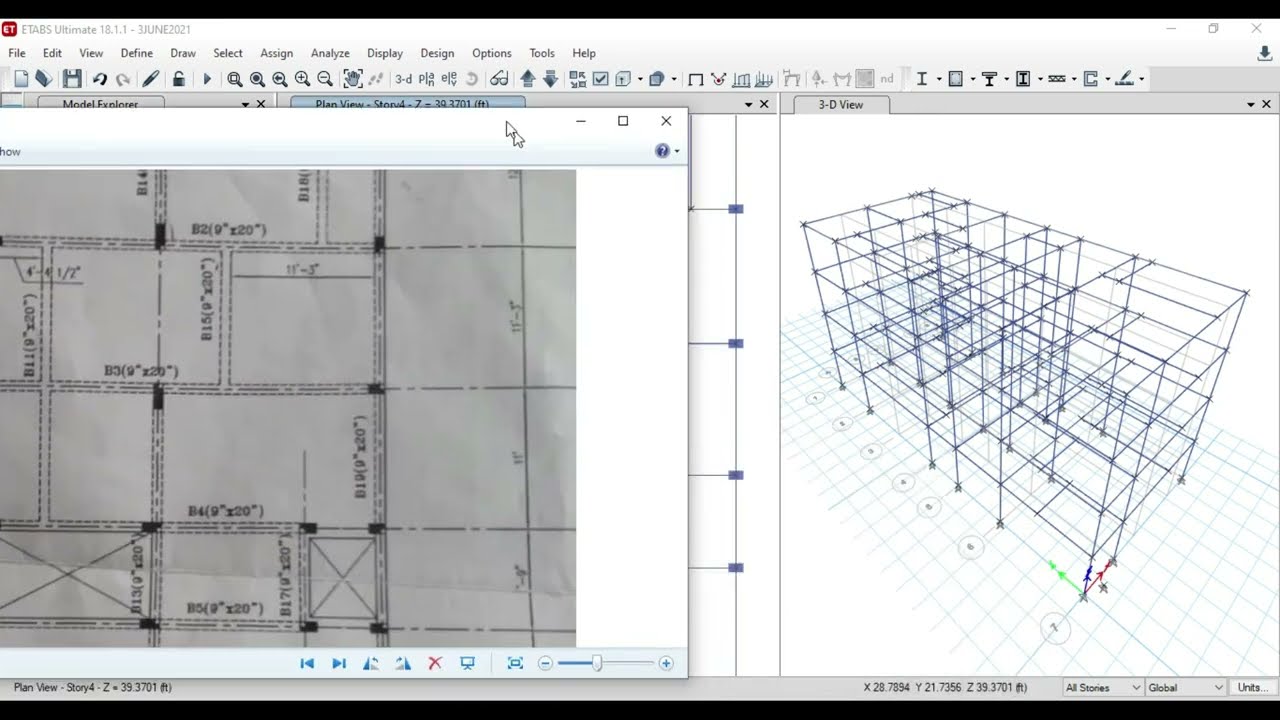Select the 3-D View tab
This screenshot has width=1280, height=720.
[x=841, y=104]
